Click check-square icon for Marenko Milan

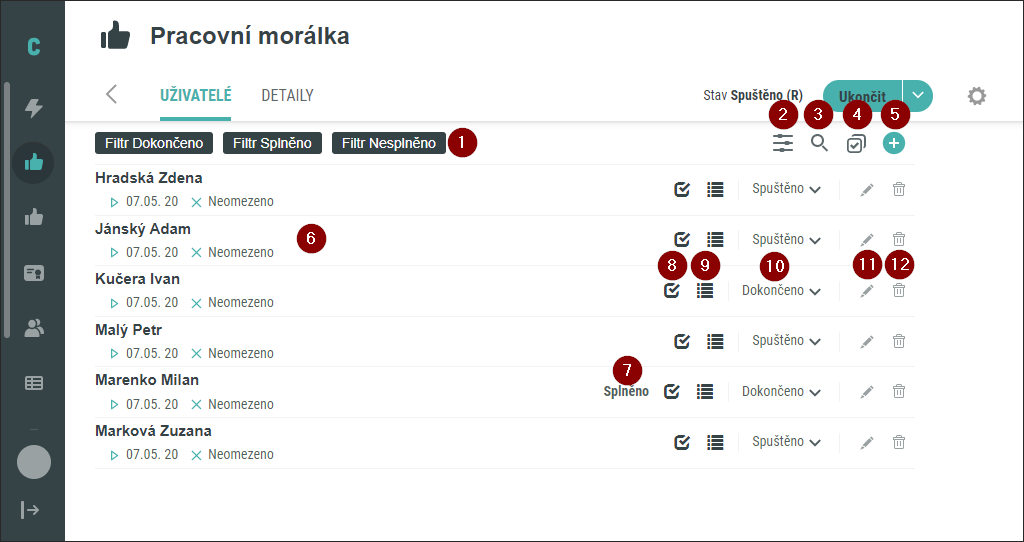671,391
